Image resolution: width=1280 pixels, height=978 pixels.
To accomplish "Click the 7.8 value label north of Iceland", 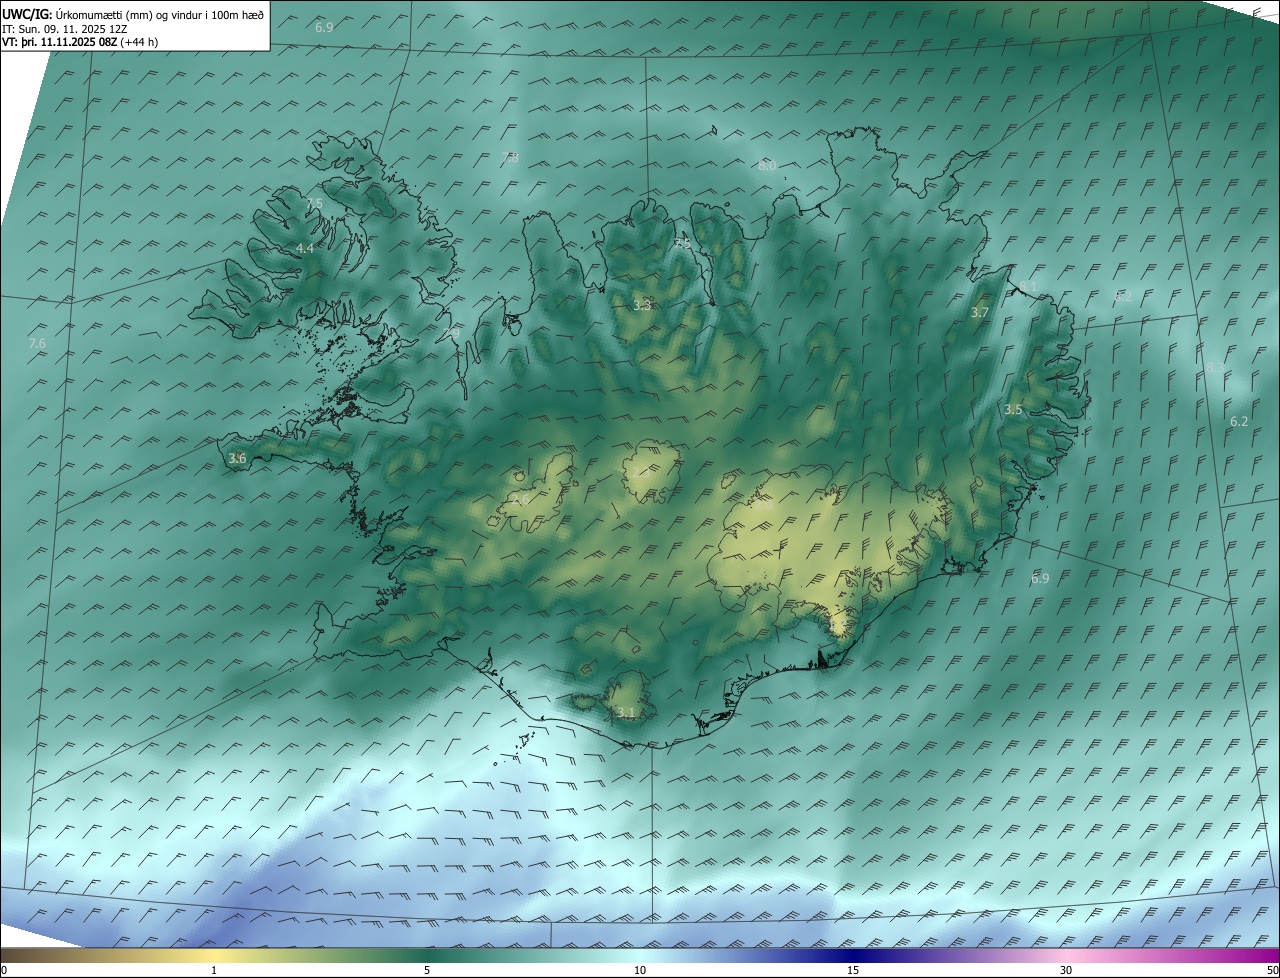I will [510, 158].
